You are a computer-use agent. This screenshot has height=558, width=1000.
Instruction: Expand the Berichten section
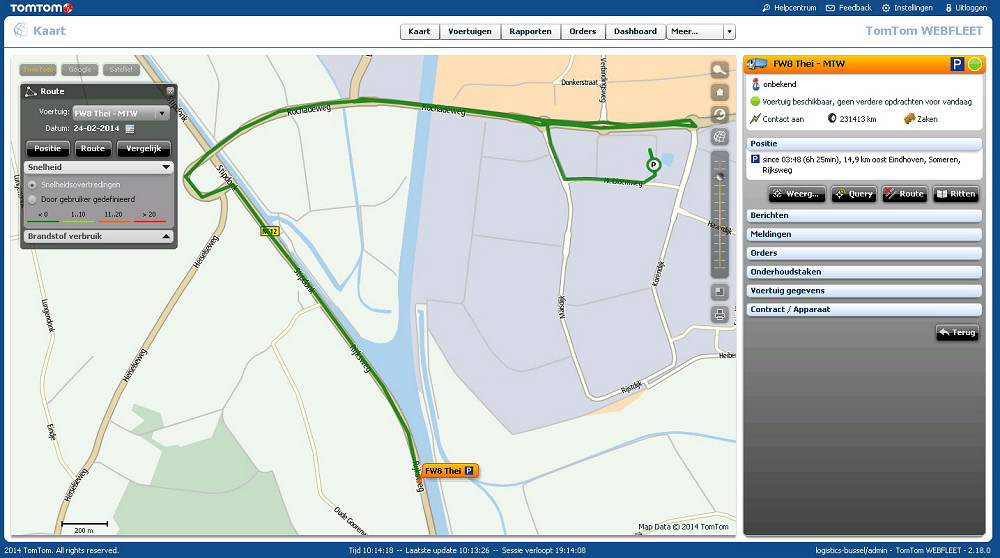pyautogui.click(x=864, y=216)
